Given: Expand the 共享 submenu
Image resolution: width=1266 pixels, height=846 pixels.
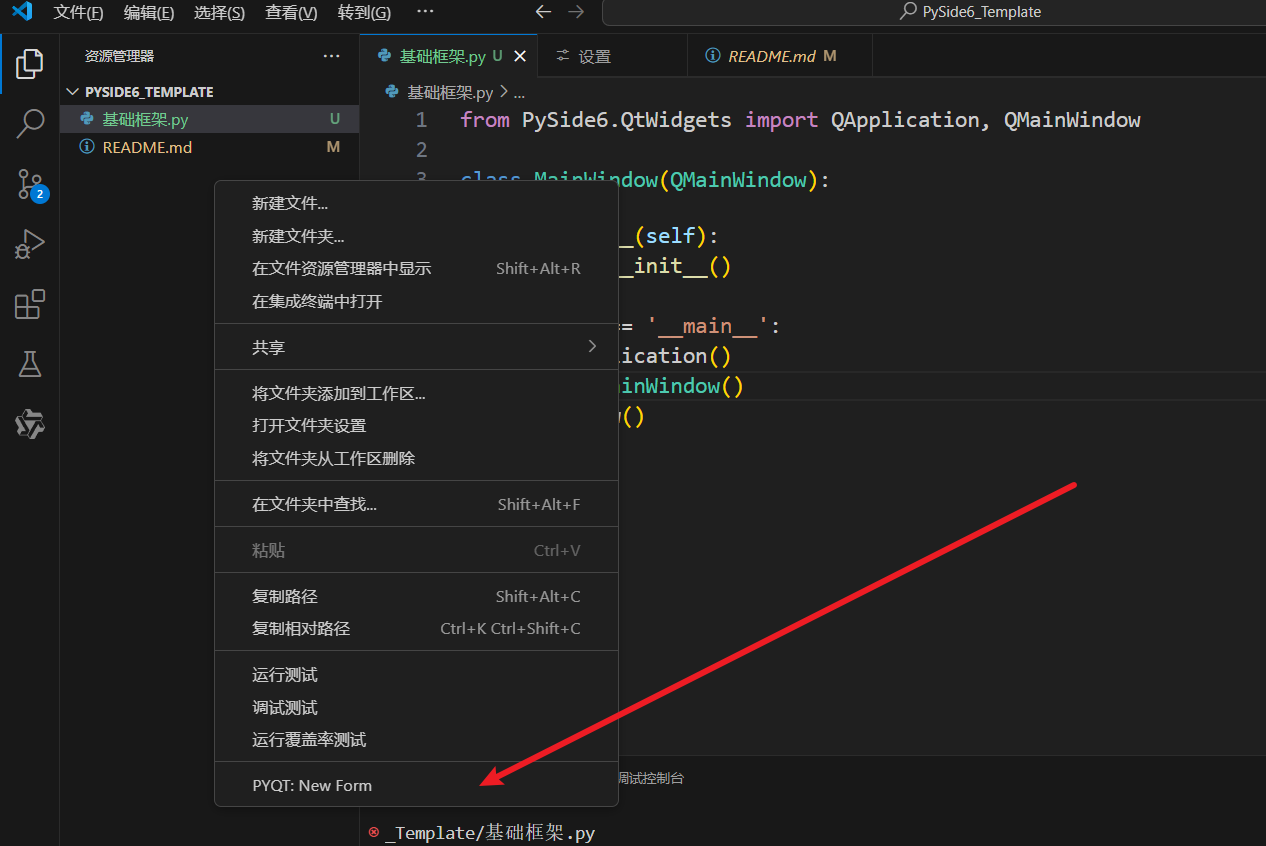Looking at the screenshot, I should tap(416, 347).
